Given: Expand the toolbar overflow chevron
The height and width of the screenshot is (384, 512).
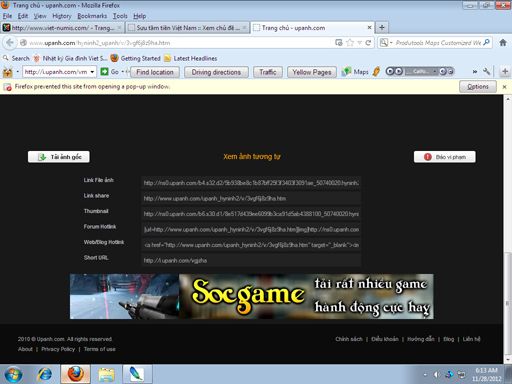Looking at the screenshot, I should coord(475,72).
